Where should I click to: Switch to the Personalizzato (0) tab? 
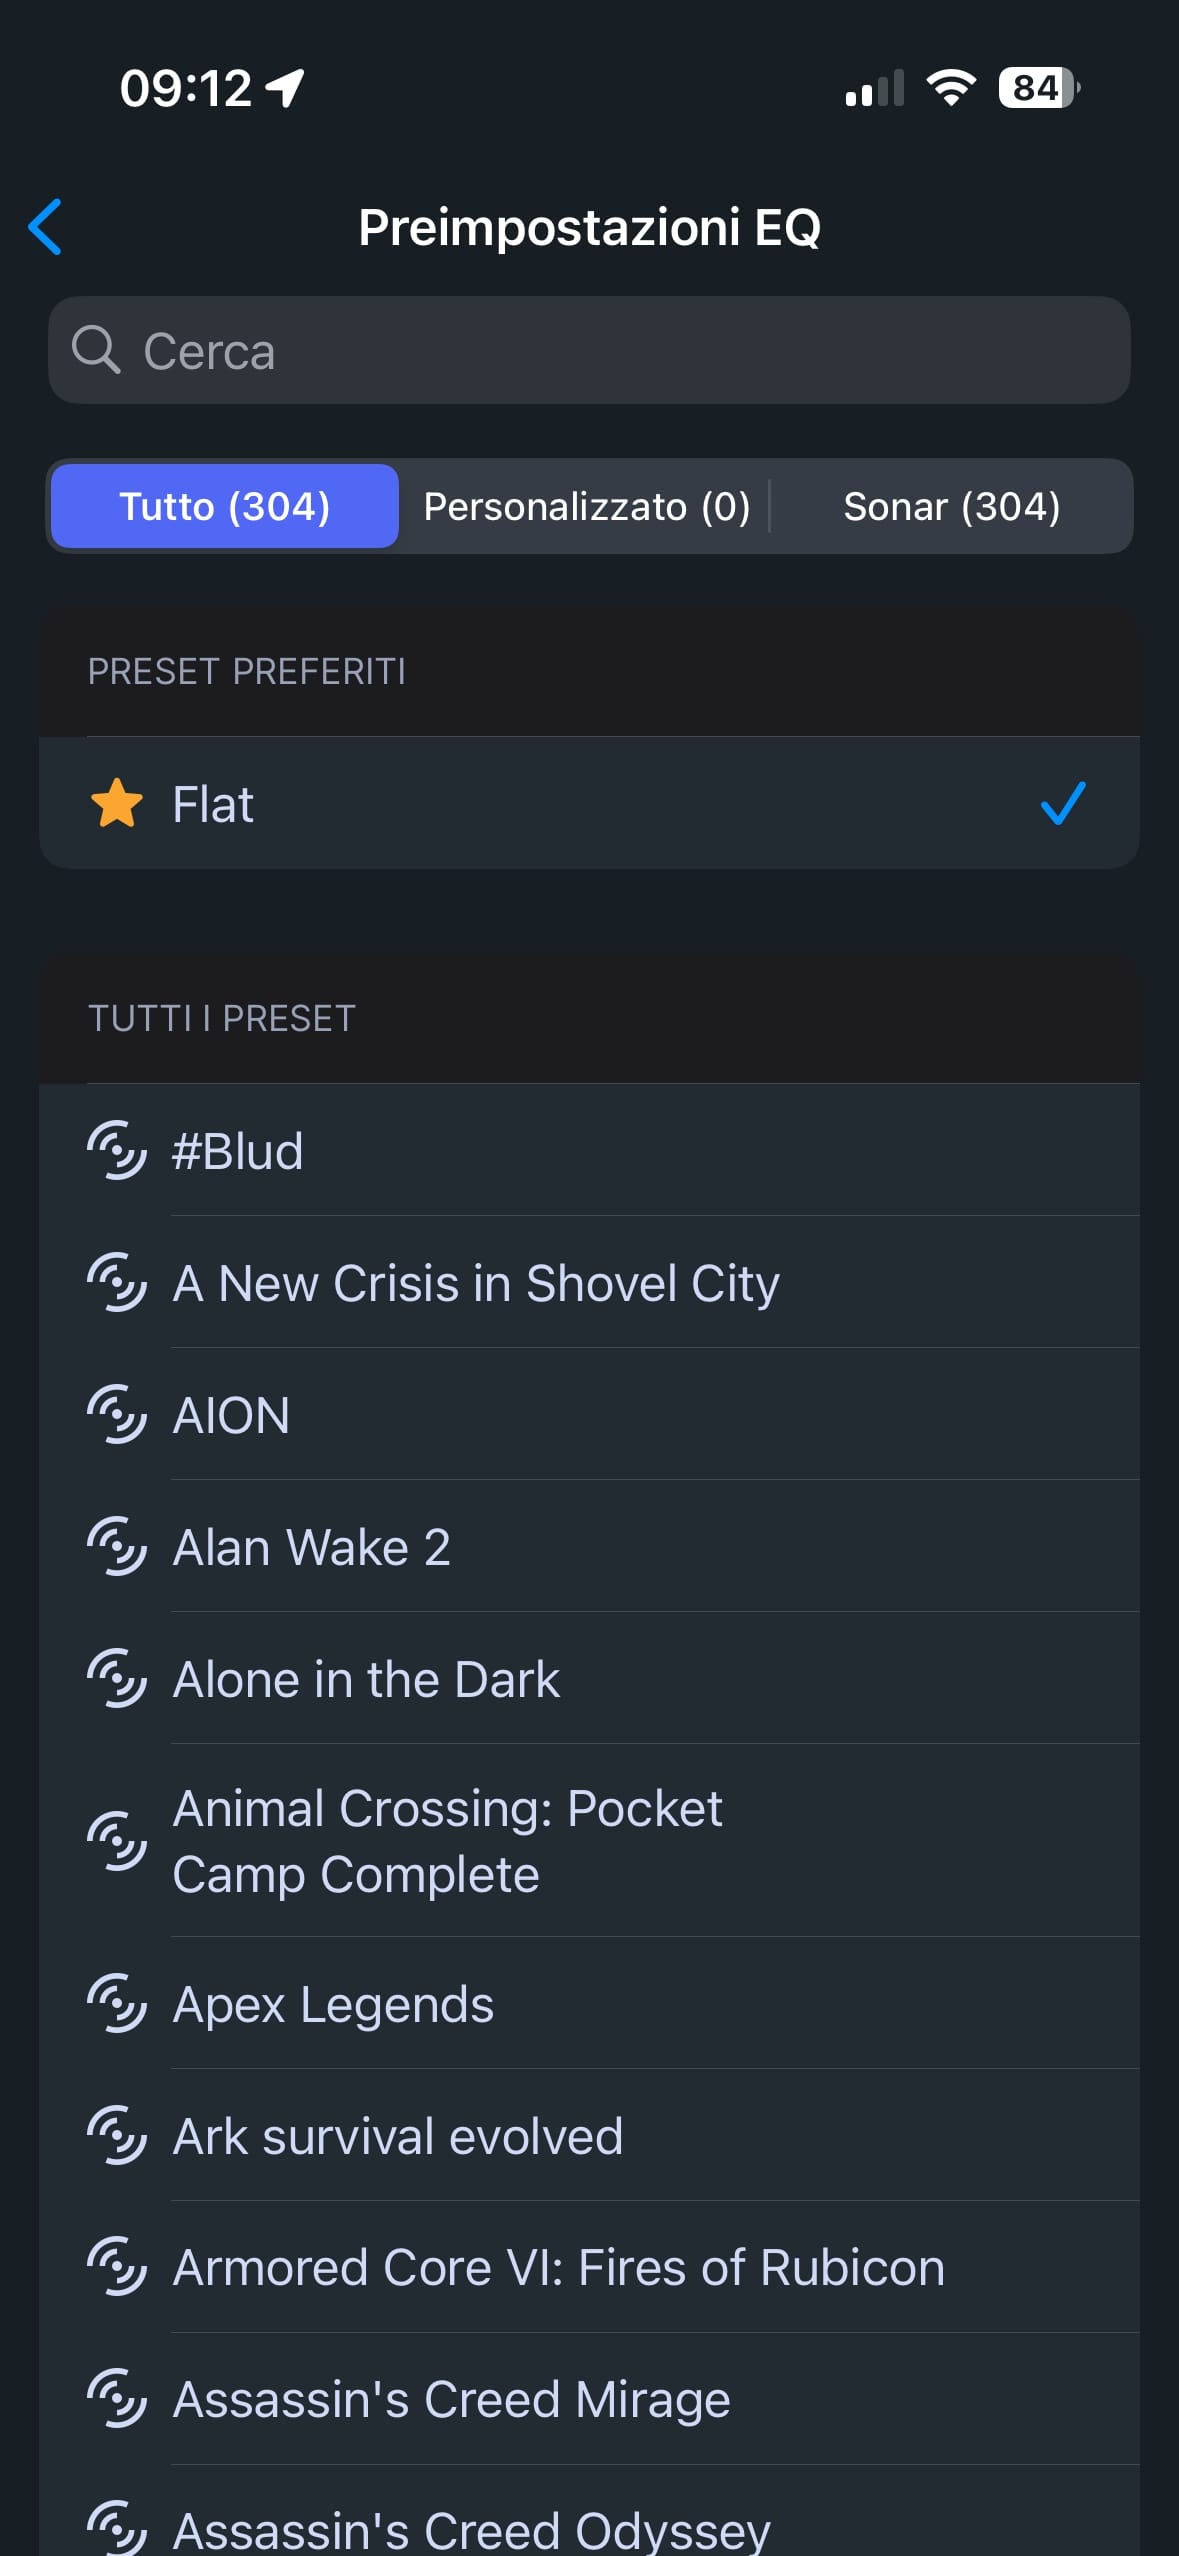click(586, 506)
